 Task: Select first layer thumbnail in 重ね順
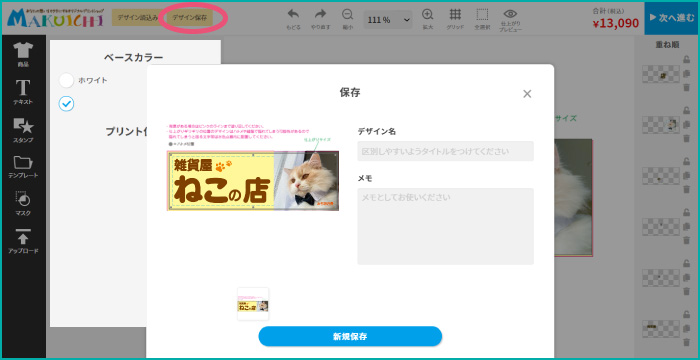pos(661,74)
